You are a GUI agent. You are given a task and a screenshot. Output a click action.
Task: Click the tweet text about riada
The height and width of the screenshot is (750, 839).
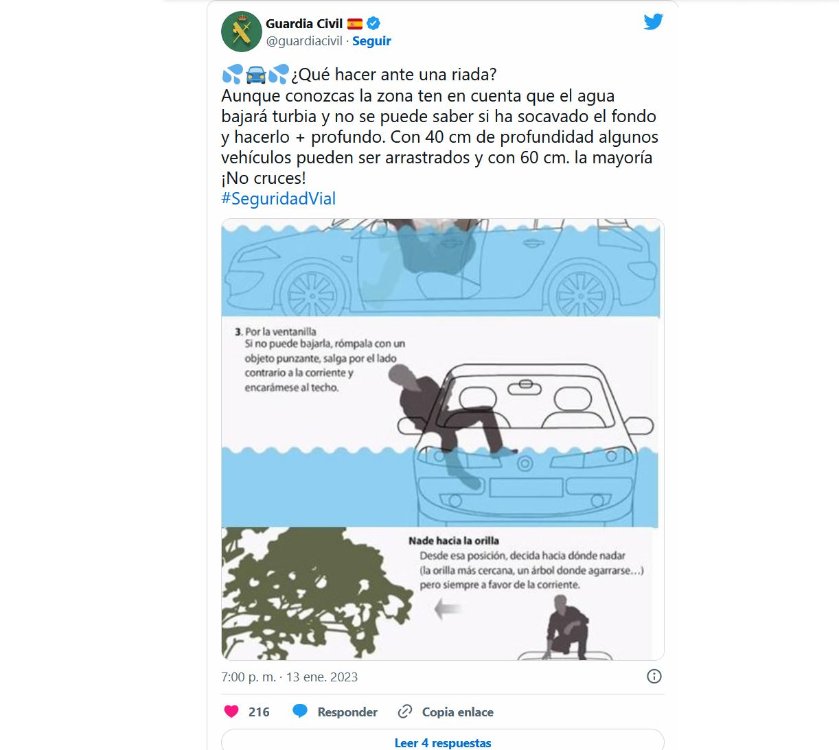439,126
